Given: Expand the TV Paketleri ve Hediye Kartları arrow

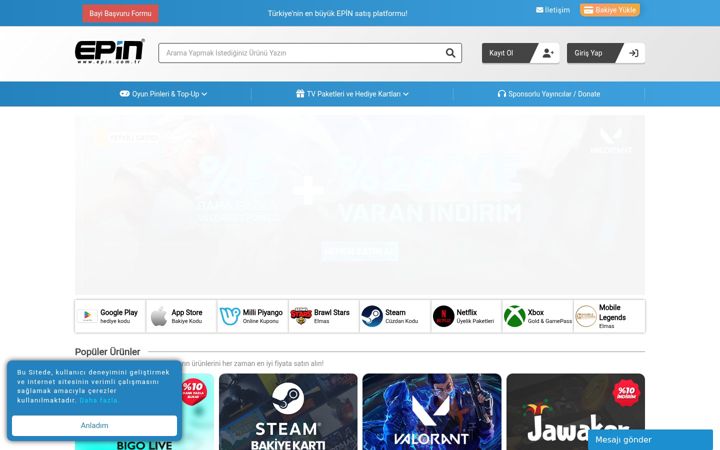Looking at the screenshot, I should [x=406, y=94].
